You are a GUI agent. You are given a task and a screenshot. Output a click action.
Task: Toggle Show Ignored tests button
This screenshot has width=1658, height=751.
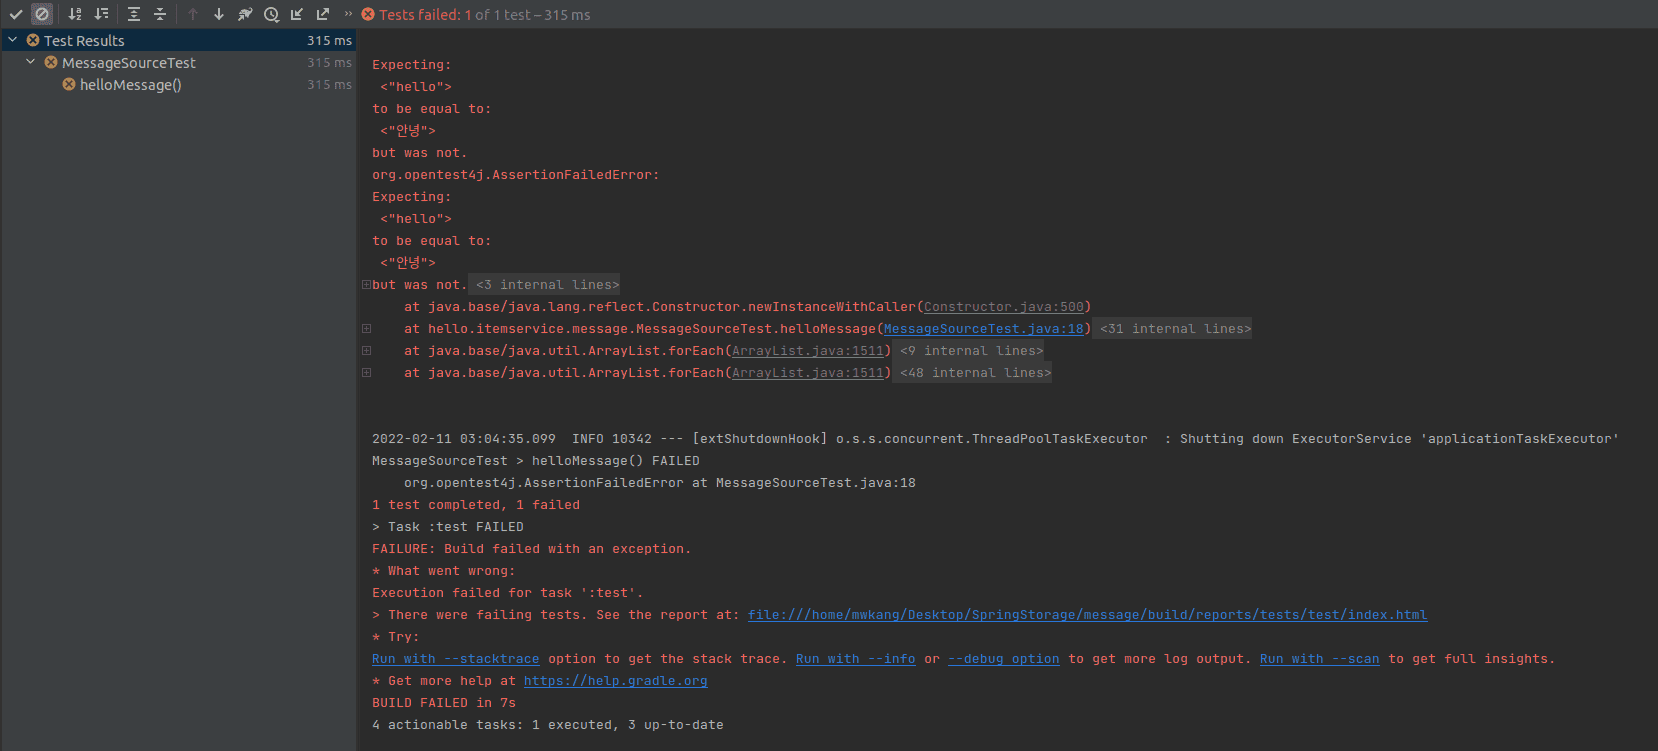(41, 14)
